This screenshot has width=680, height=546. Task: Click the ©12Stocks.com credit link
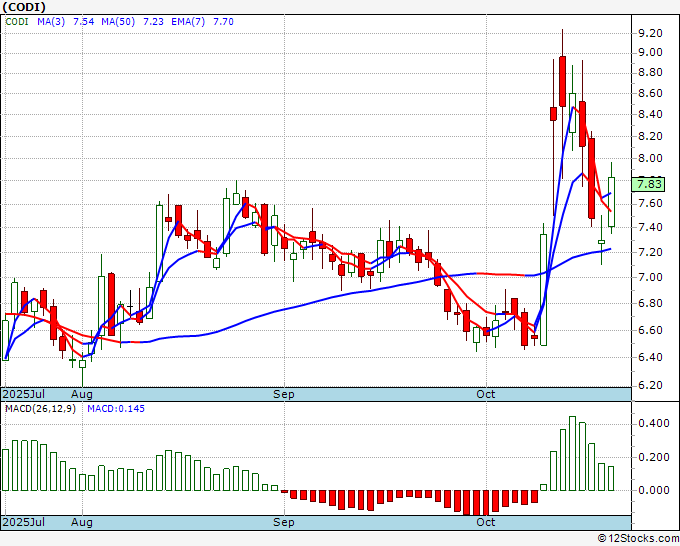(x=638, y=539)
